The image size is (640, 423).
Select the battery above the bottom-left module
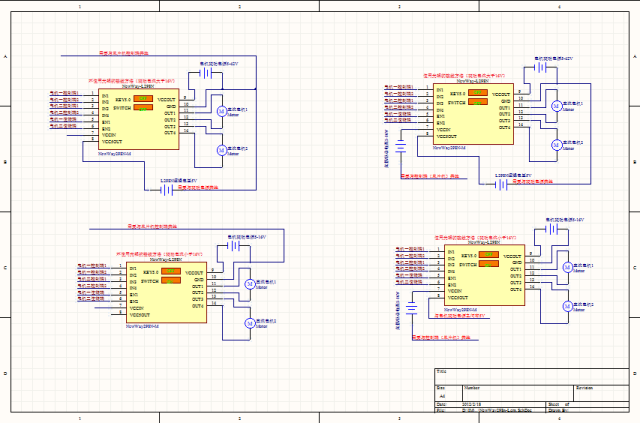[235, 244]
